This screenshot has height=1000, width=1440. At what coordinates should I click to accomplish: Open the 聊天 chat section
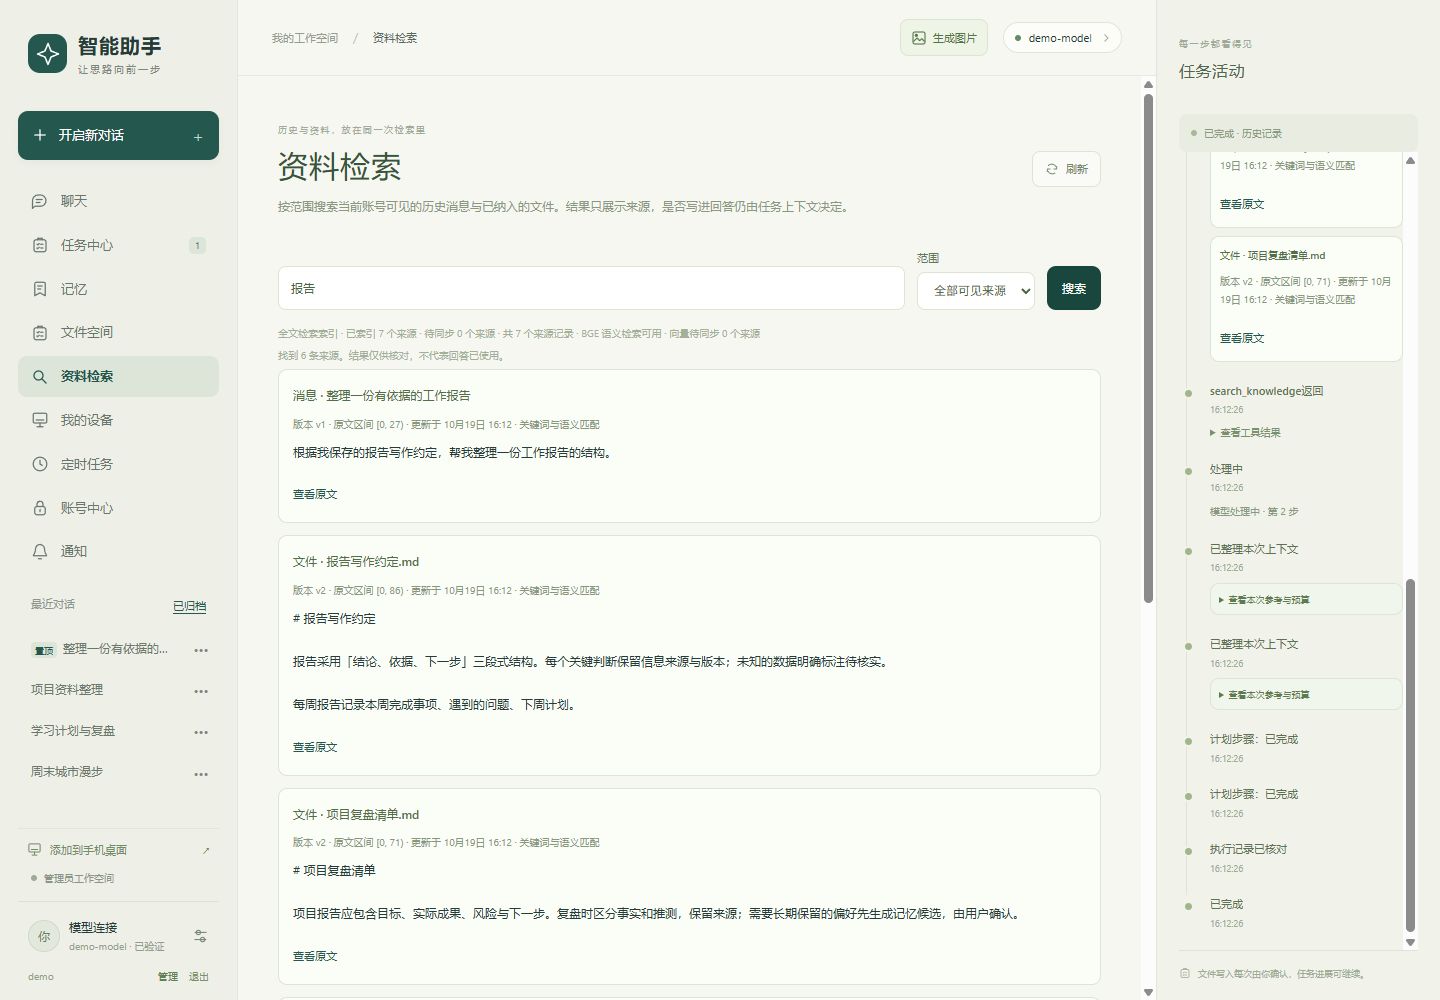pos(118,201)
